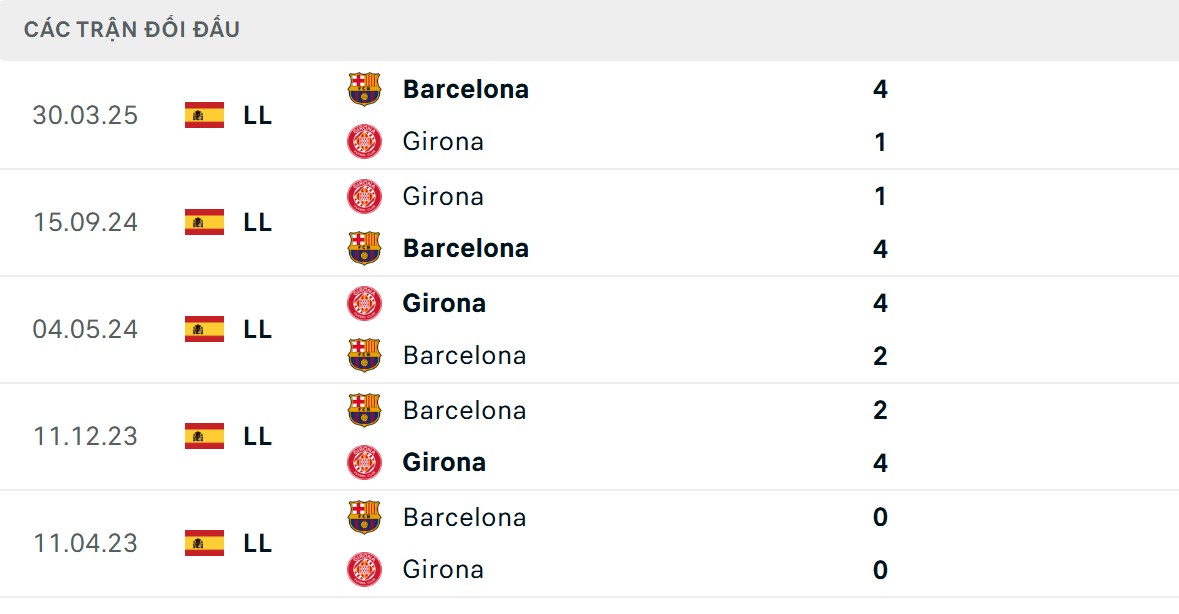Open Barcelona name in 11.04.23 match
This screenshot has width=1179, height=614.
(464, 517)
